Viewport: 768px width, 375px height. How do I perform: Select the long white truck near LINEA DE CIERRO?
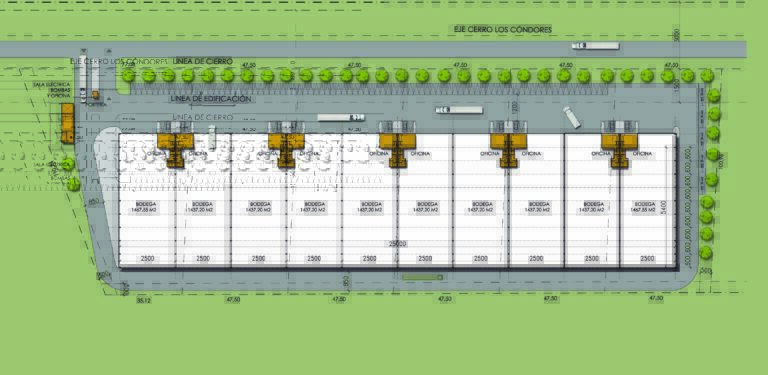341,117
